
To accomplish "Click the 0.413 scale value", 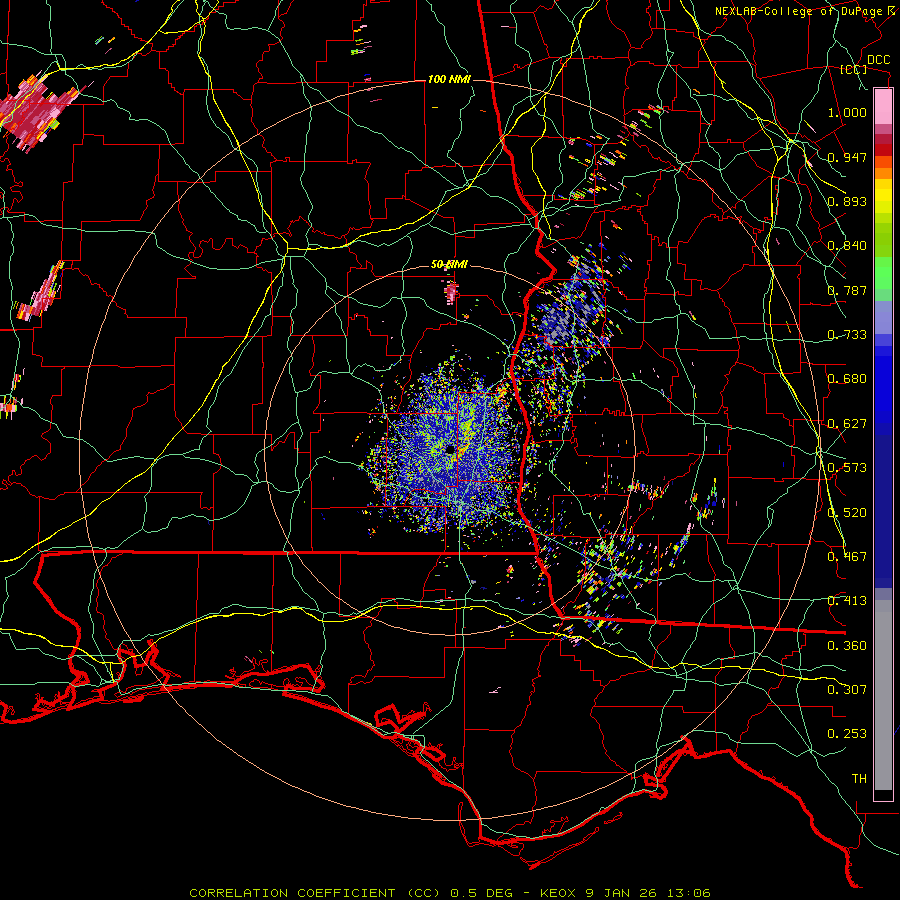I will click(x=847, y=601).
